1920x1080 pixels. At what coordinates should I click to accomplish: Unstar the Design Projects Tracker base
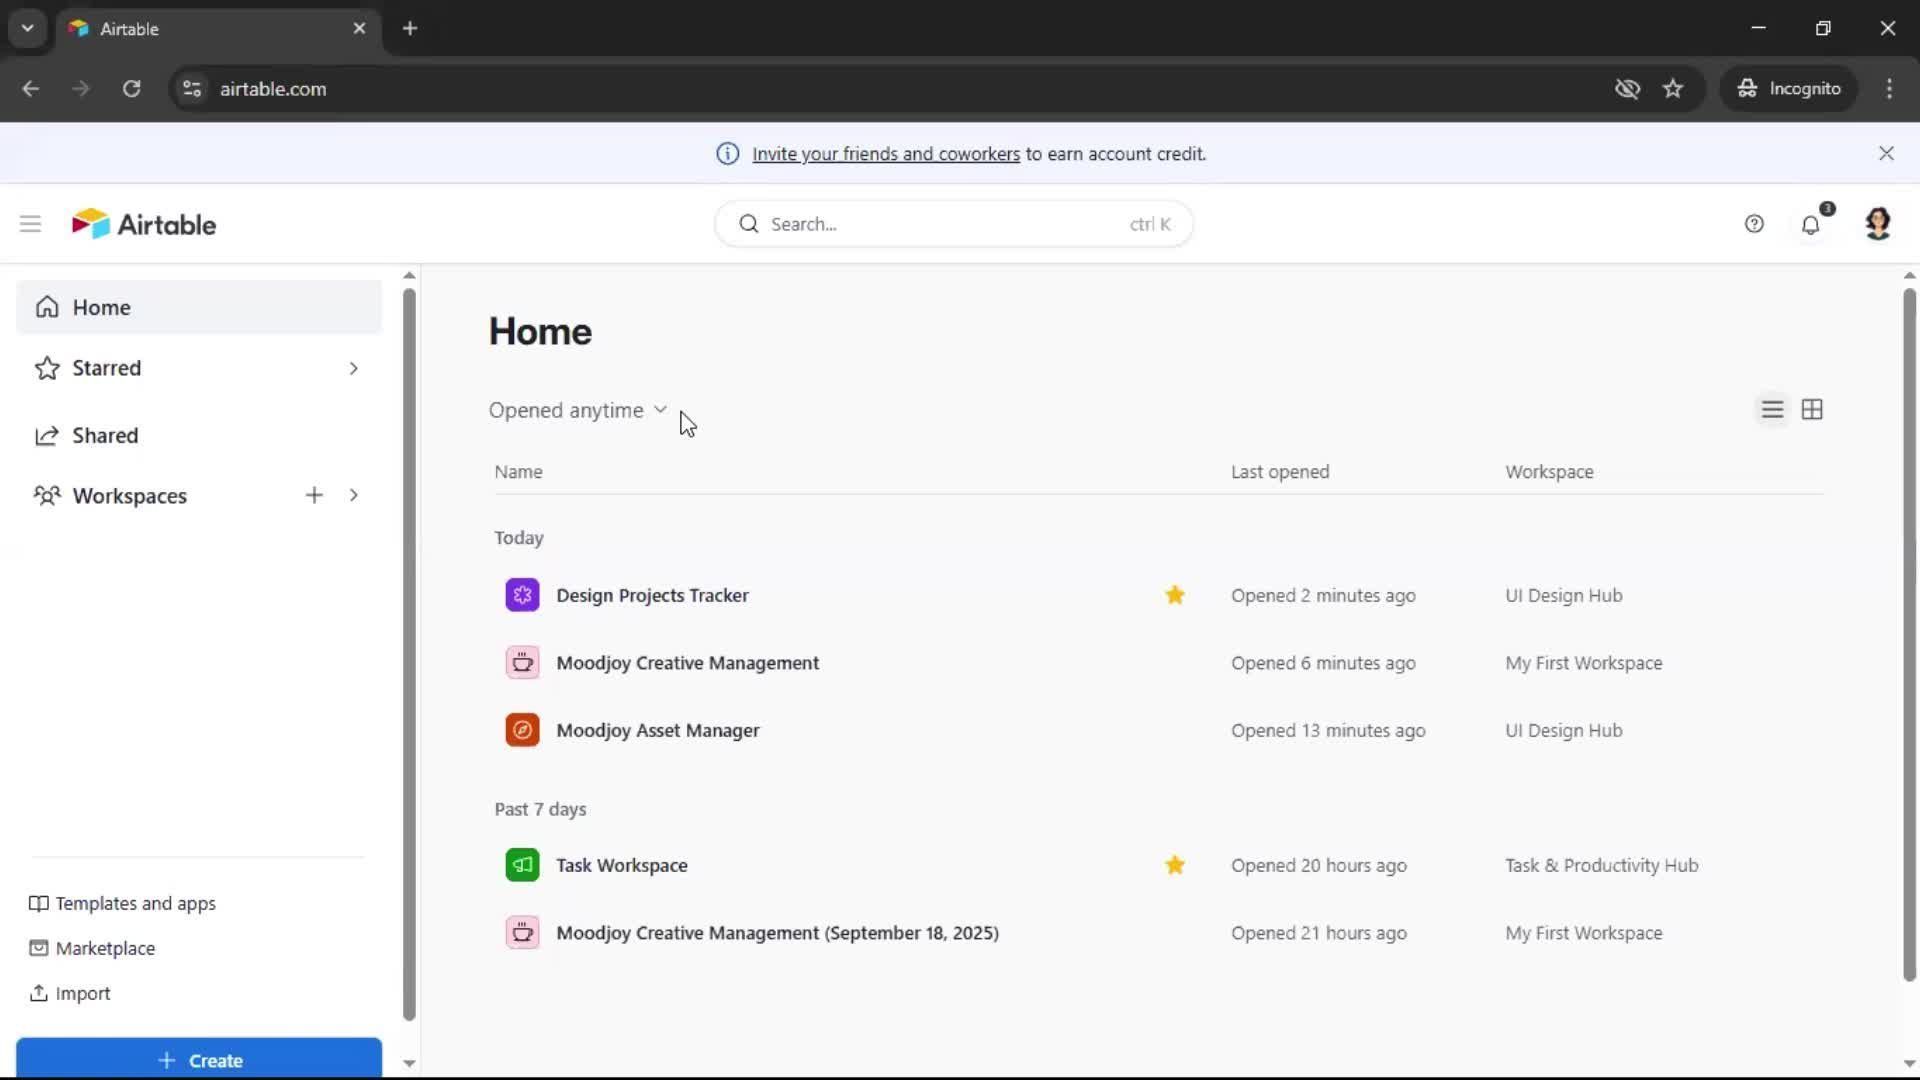1175,596
